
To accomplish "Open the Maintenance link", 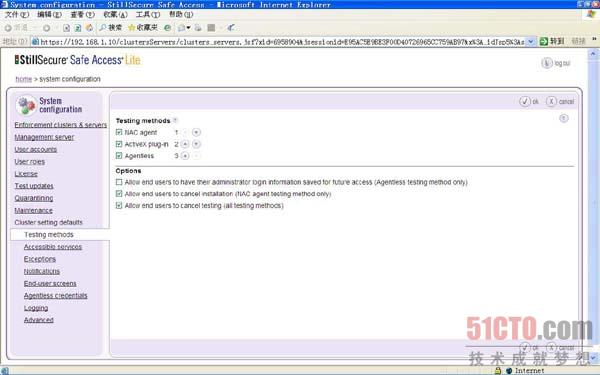I will tap(33, 210).
